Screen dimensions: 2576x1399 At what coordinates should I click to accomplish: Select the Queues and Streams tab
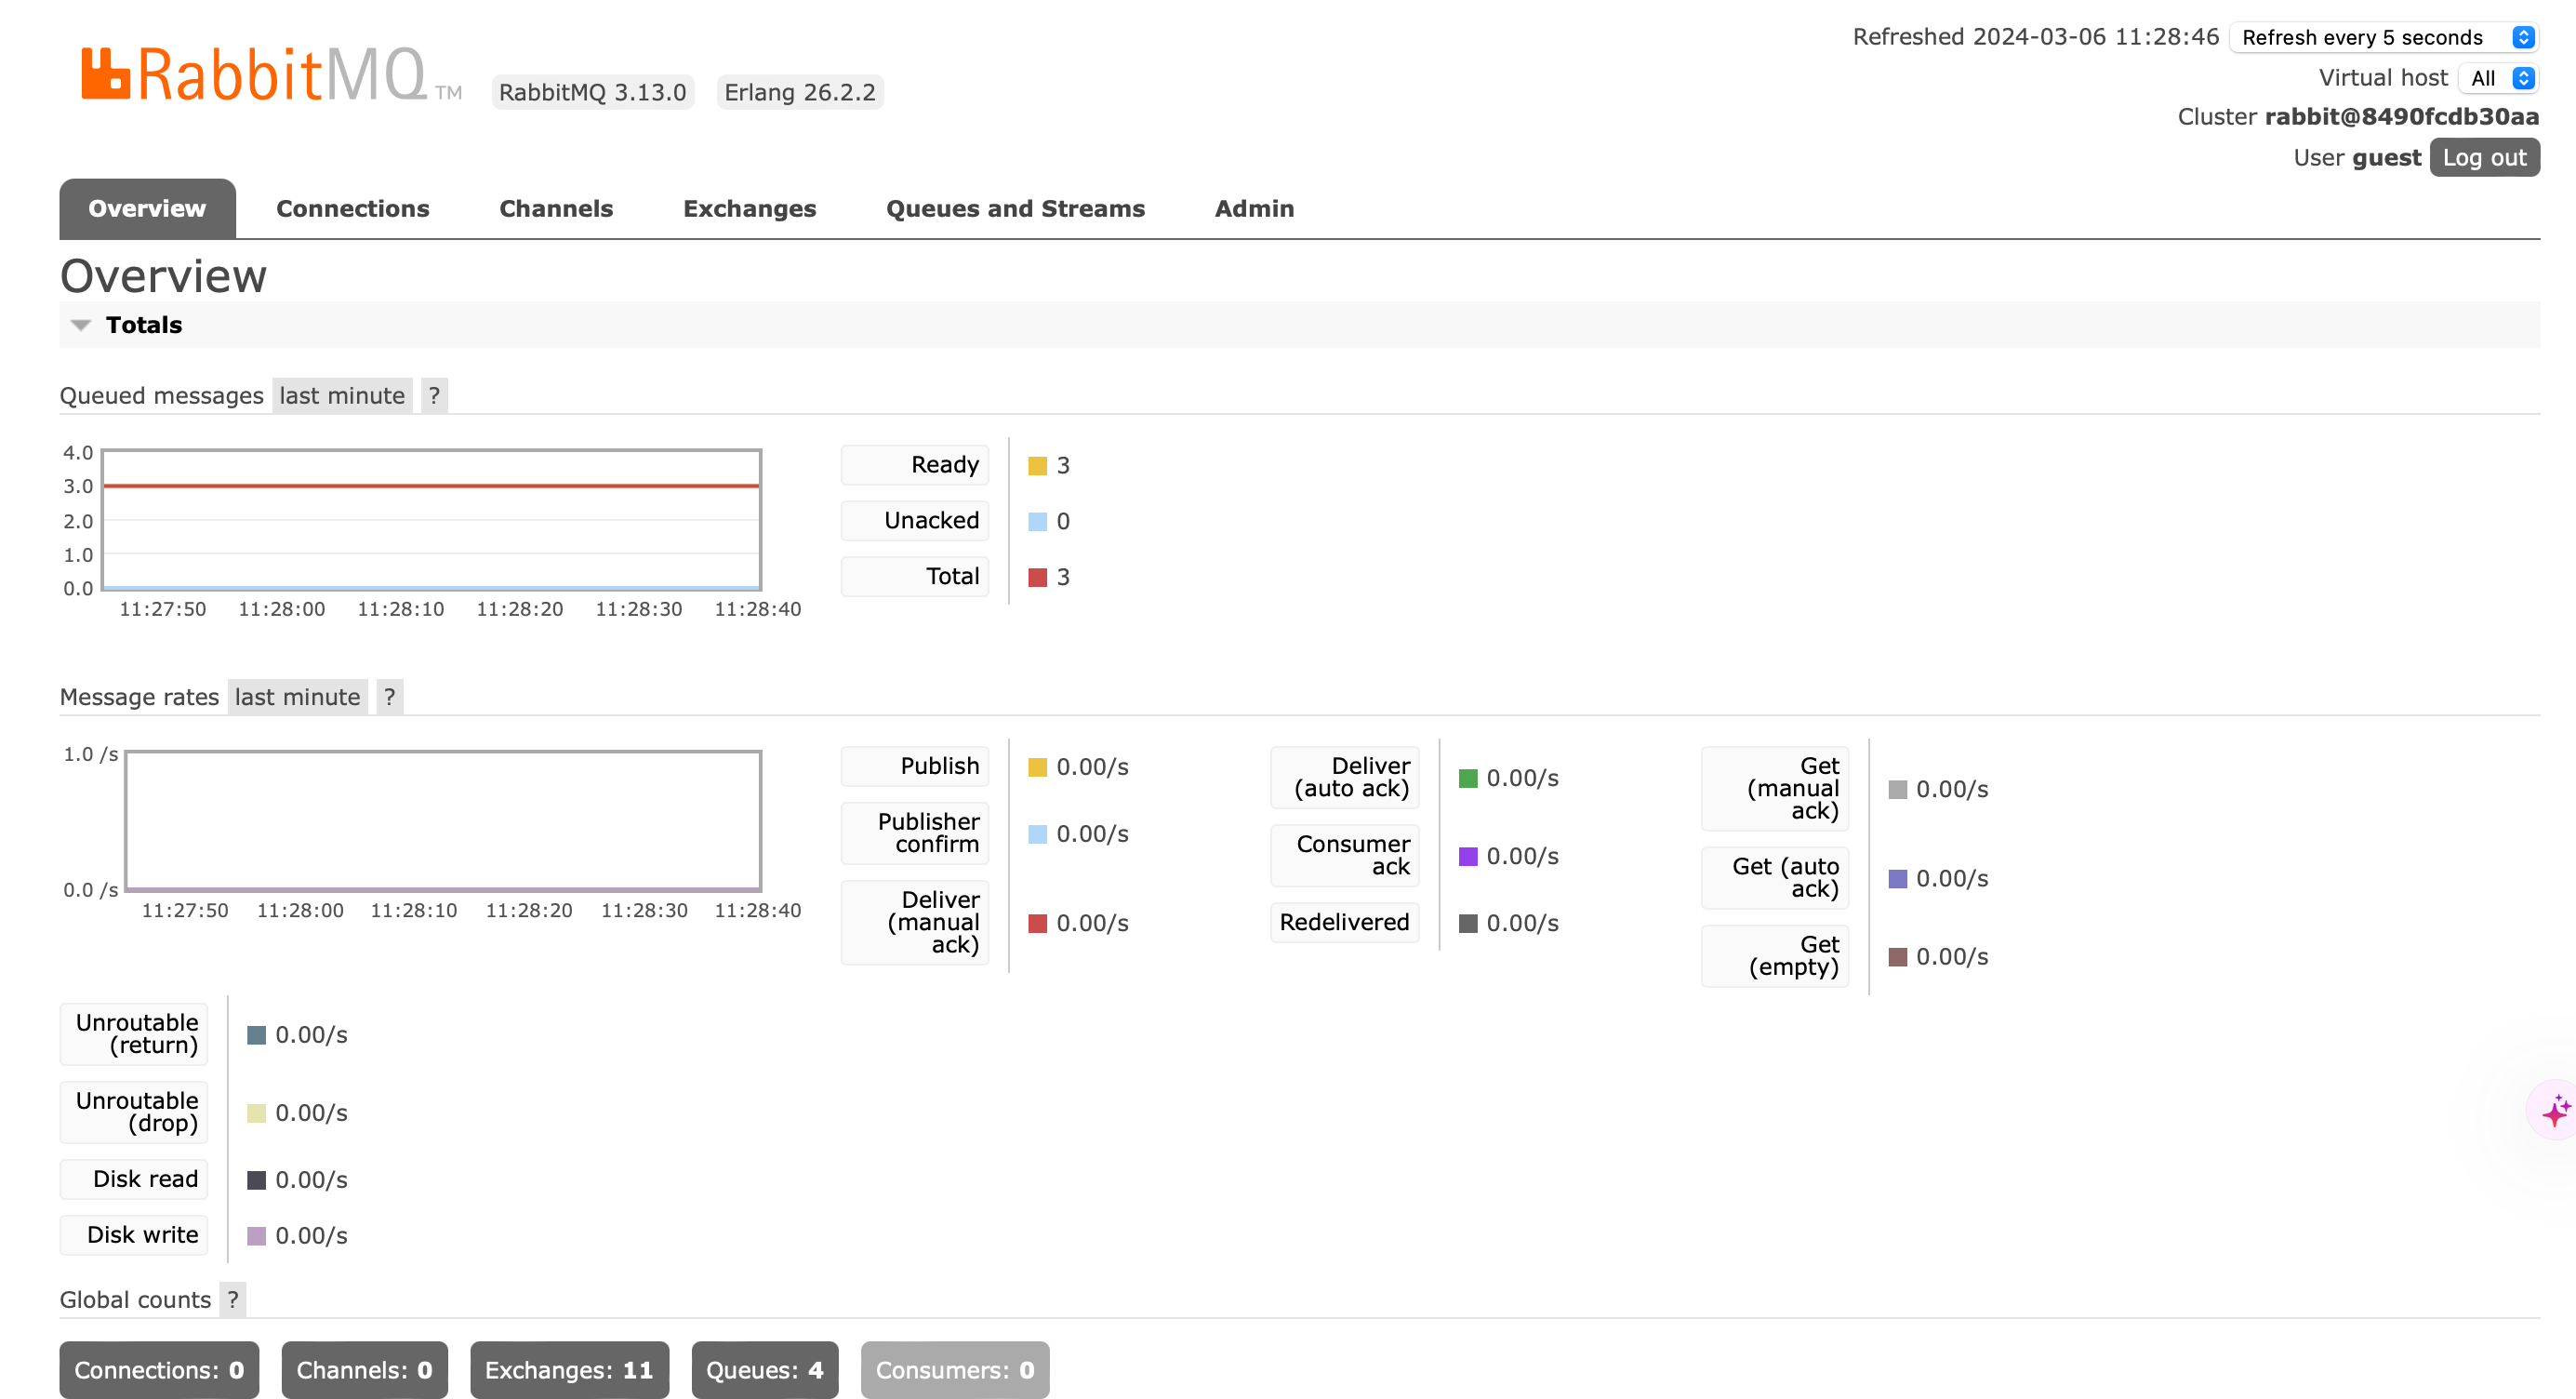tap(1016, 208)
